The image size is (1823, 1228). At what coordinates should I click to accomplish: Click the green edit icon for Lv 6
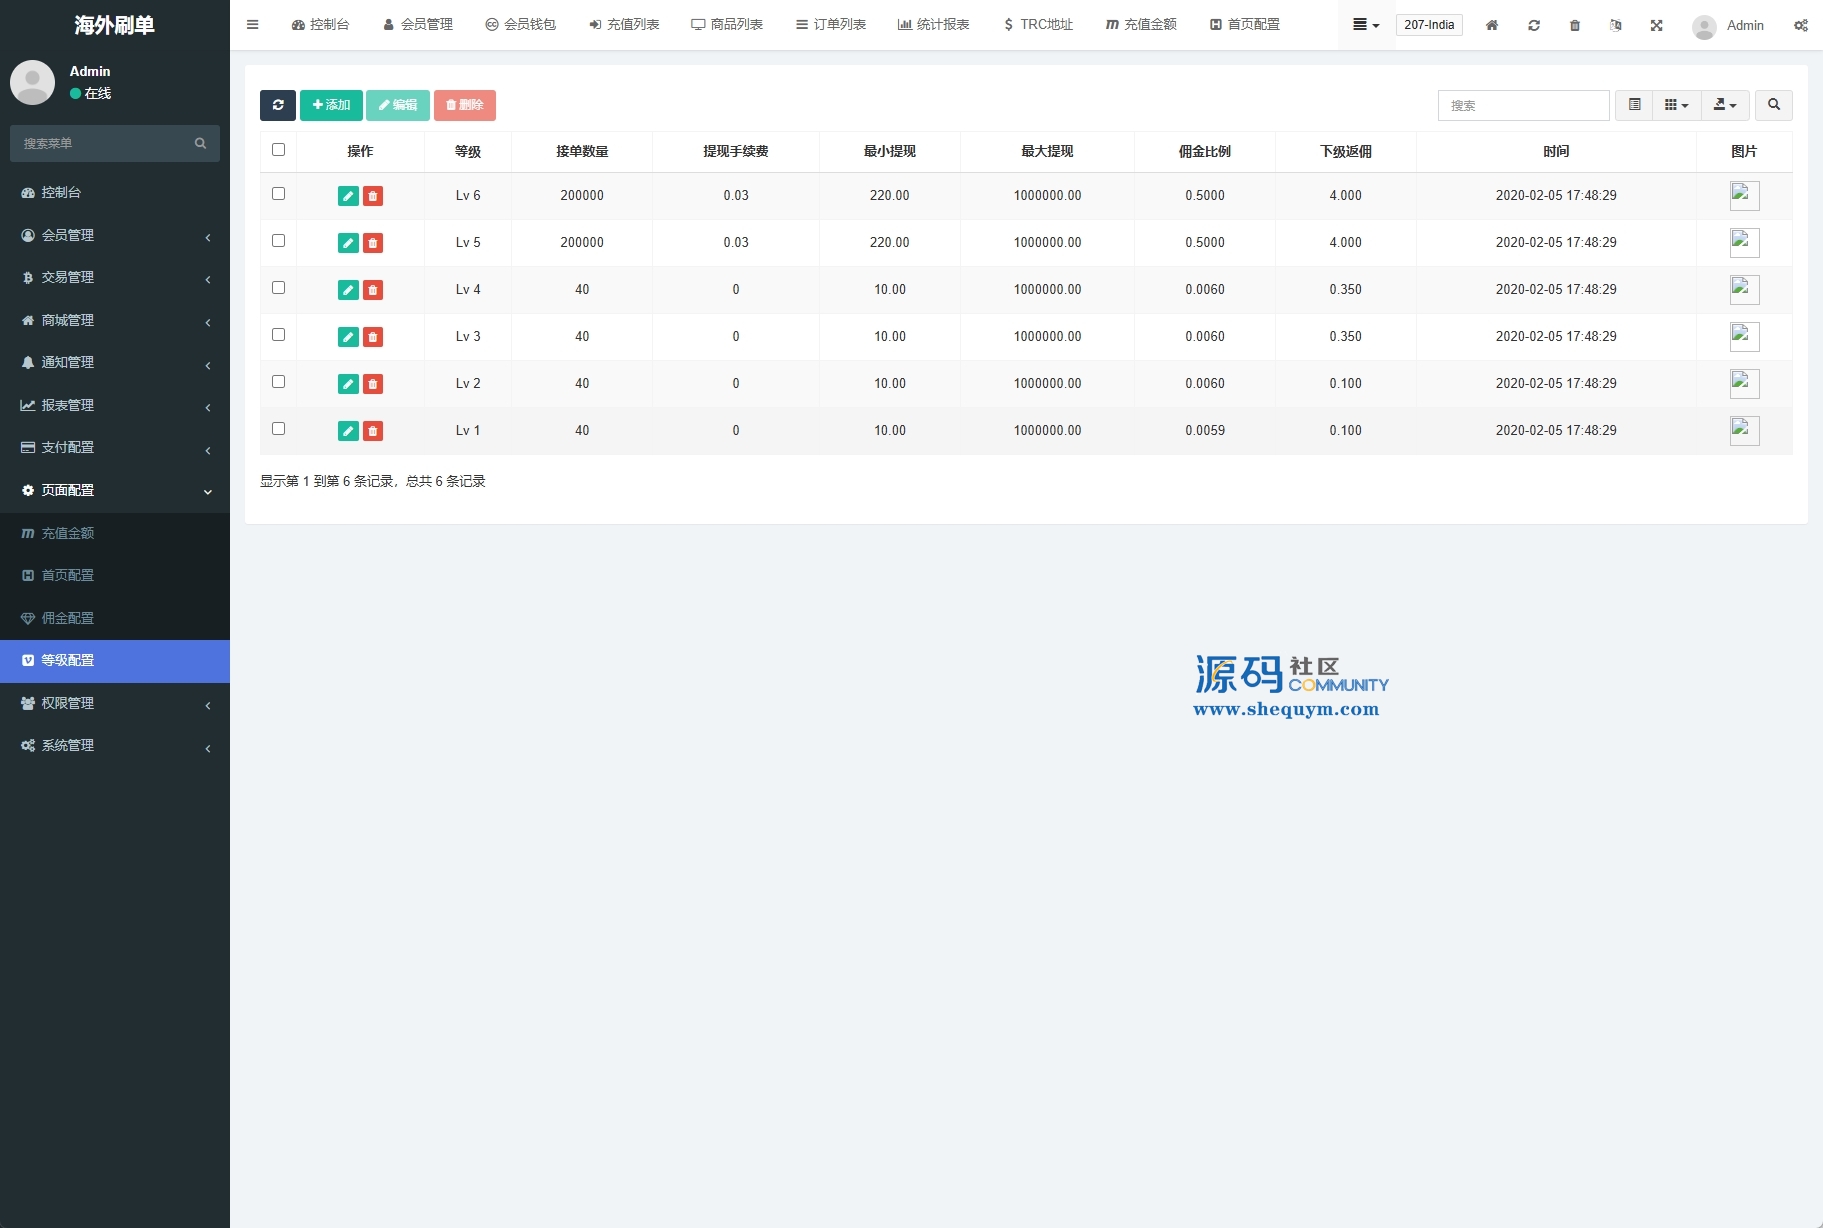[x=348, y=196]
